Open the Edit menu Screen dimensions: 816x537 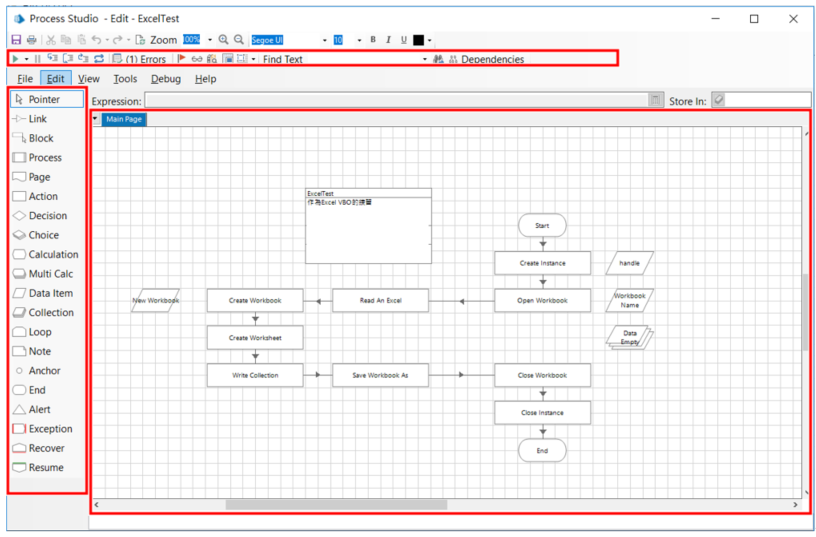pyautogui.click(x=56, y=79)
